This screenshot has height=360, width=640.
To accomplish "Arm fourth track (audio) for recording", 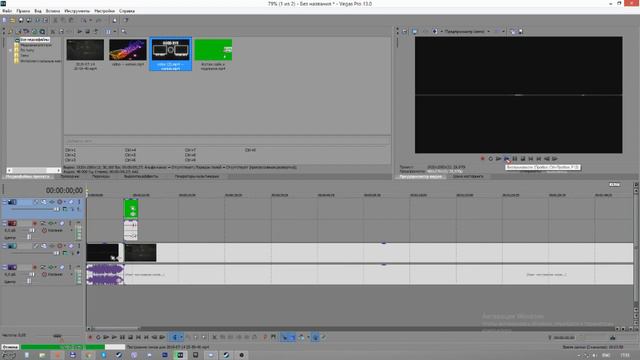I will point(35,267).
